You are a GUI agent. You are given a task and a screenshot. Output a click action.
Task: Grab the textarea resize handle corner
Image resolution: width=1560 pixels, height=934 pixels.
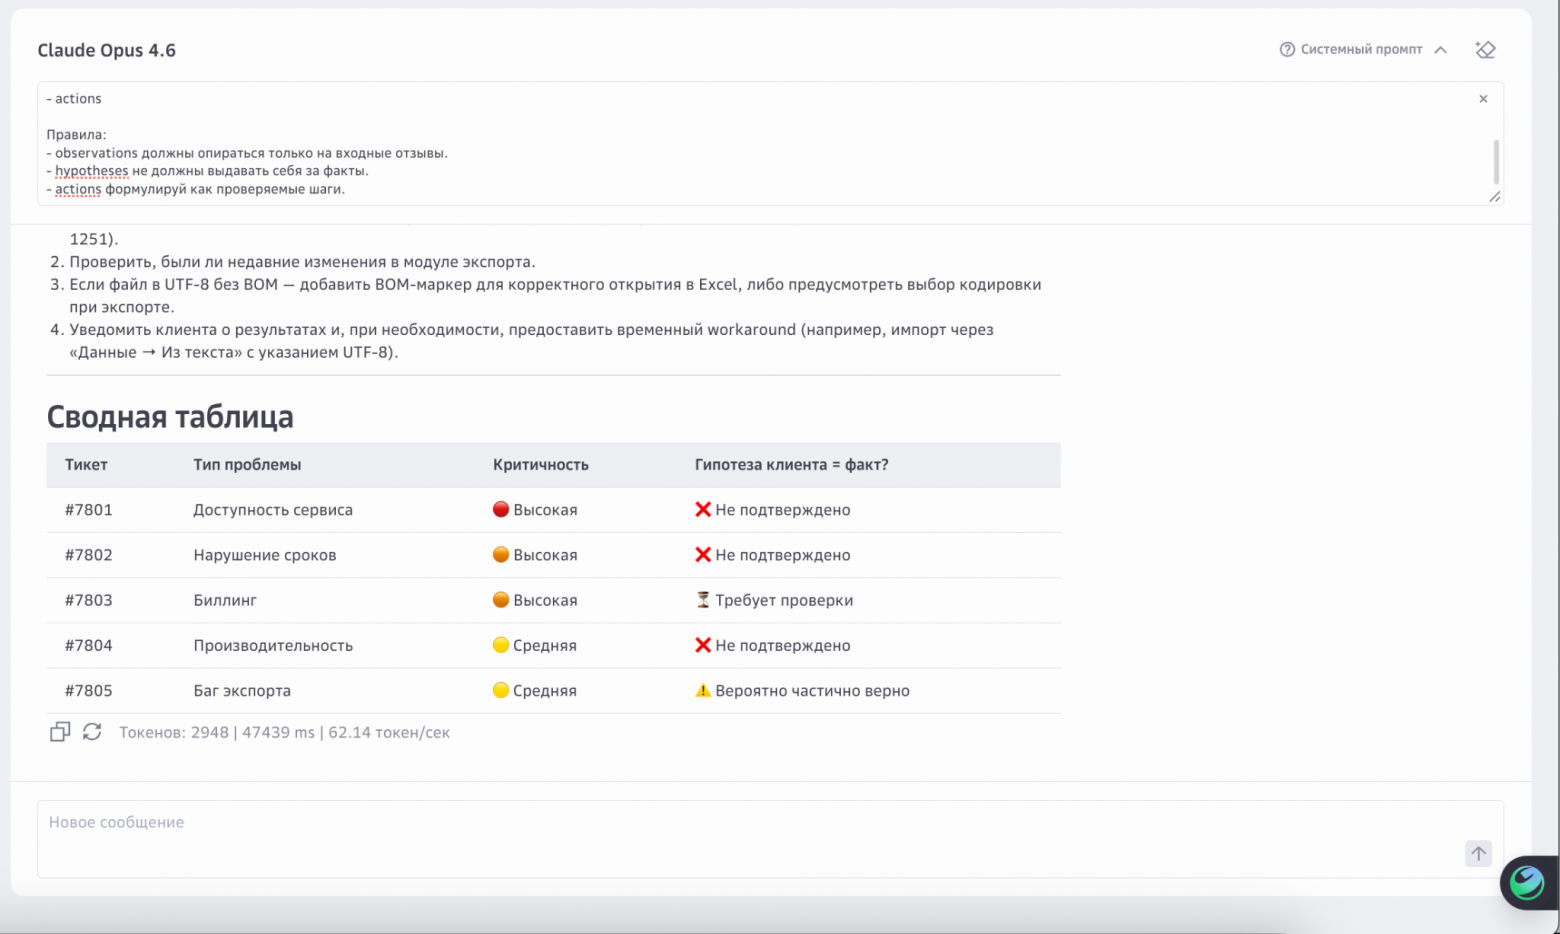pyautogui.click(x=1495, y=197)
